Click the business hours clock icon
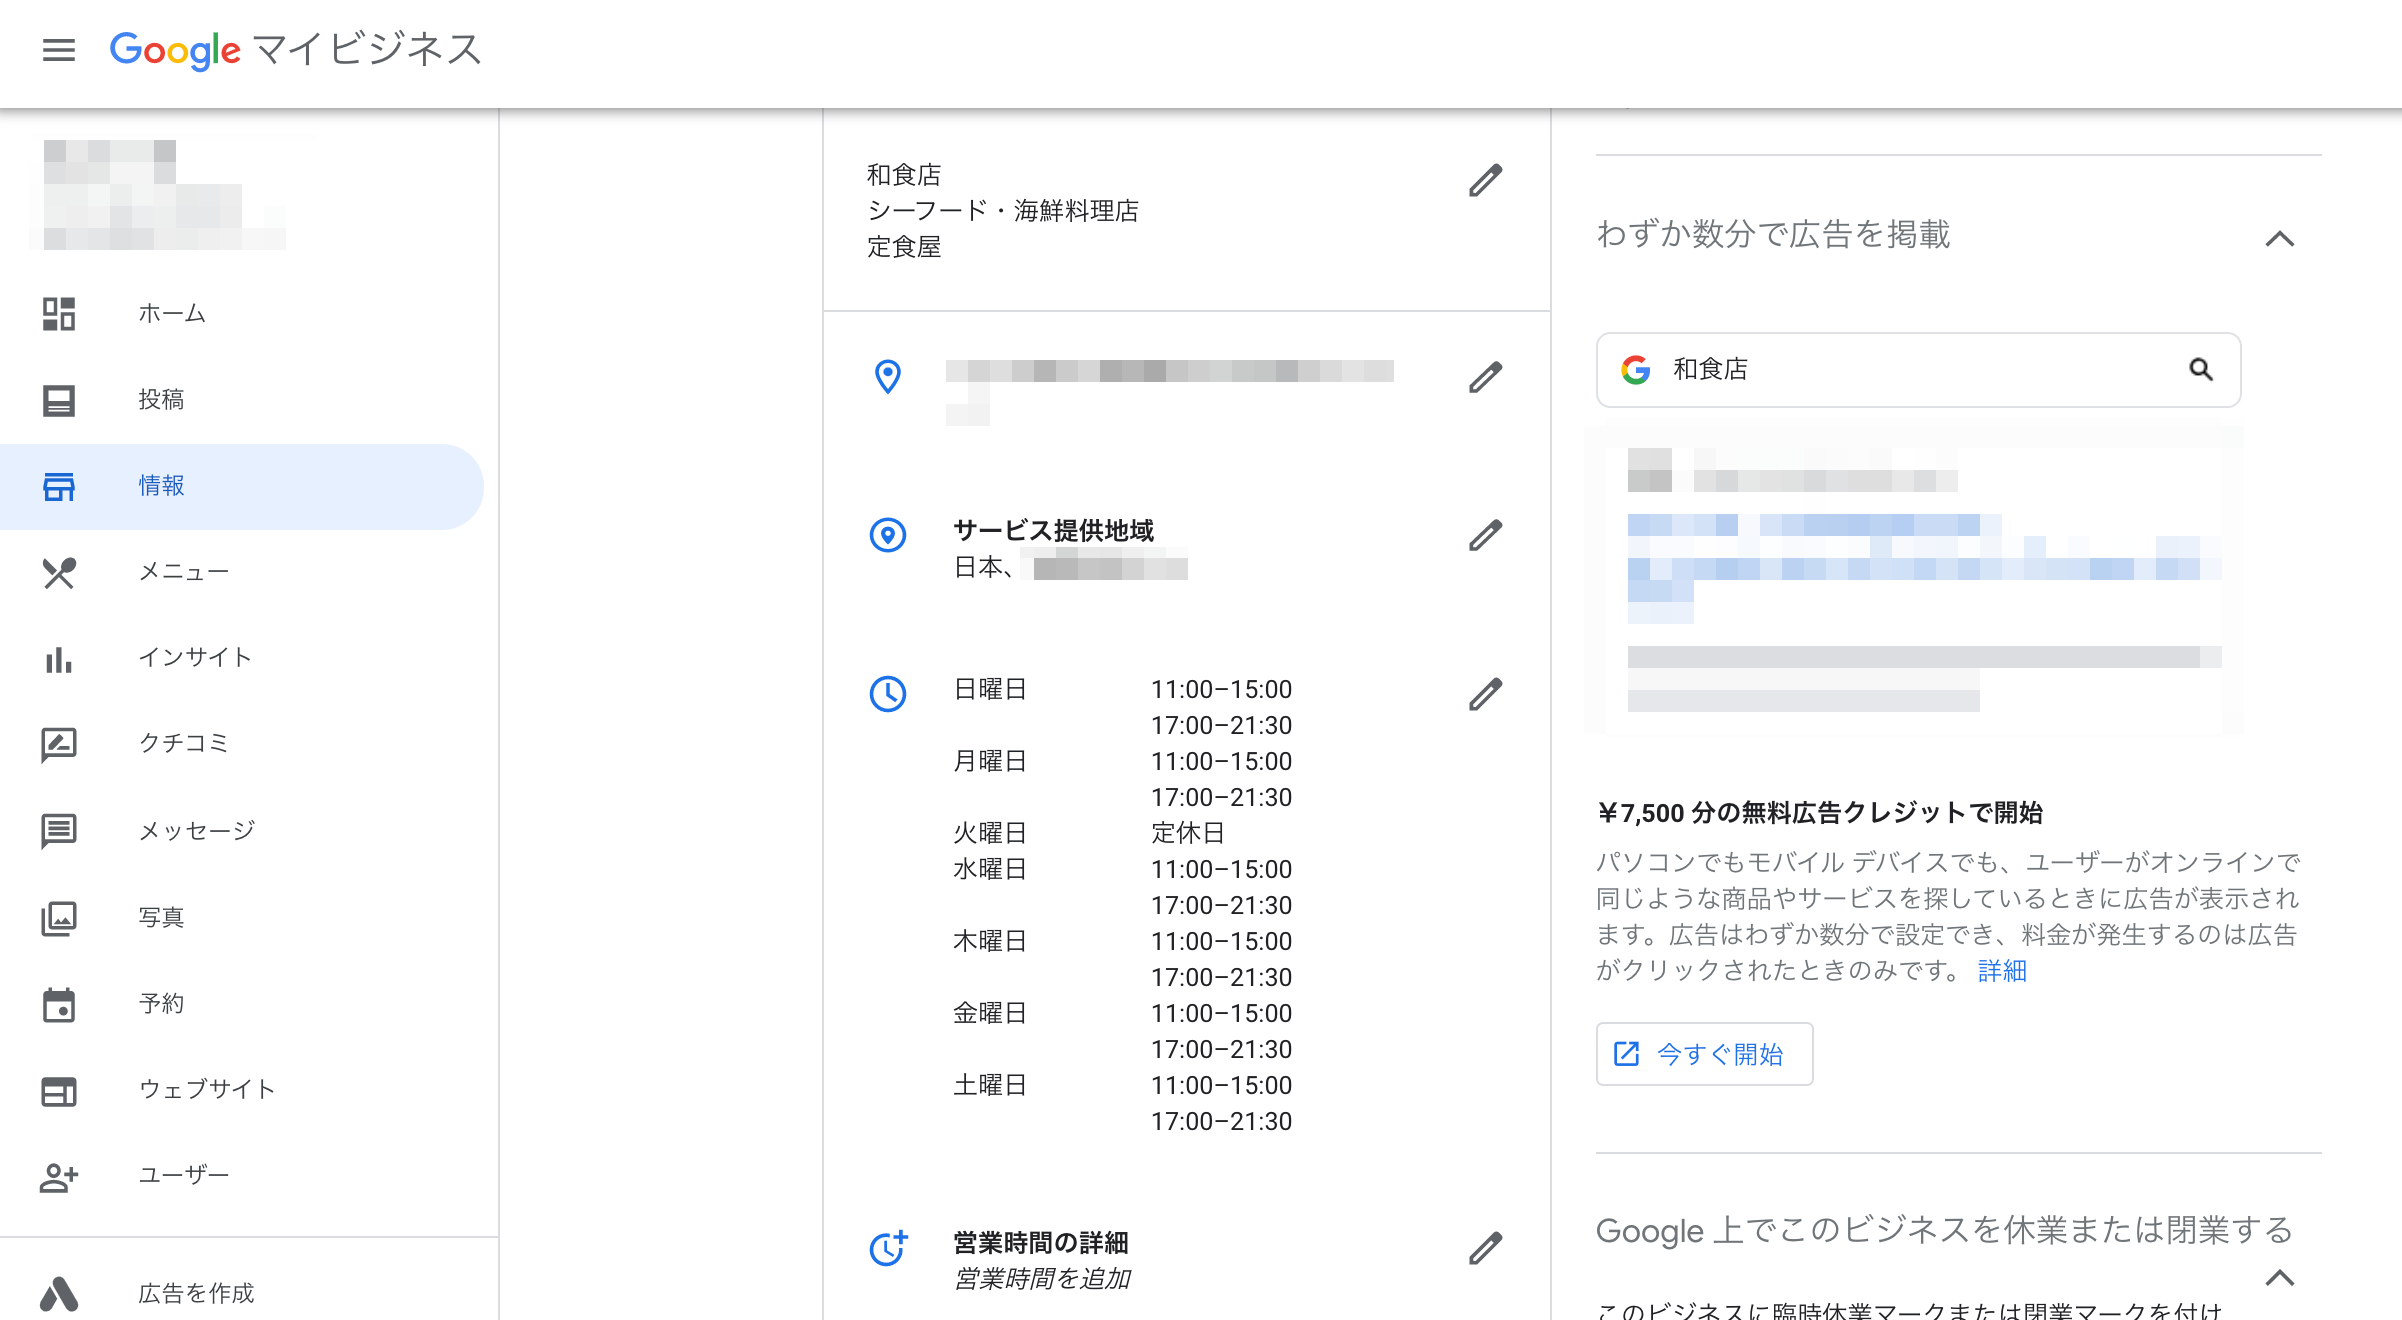 tap(887, 694)
